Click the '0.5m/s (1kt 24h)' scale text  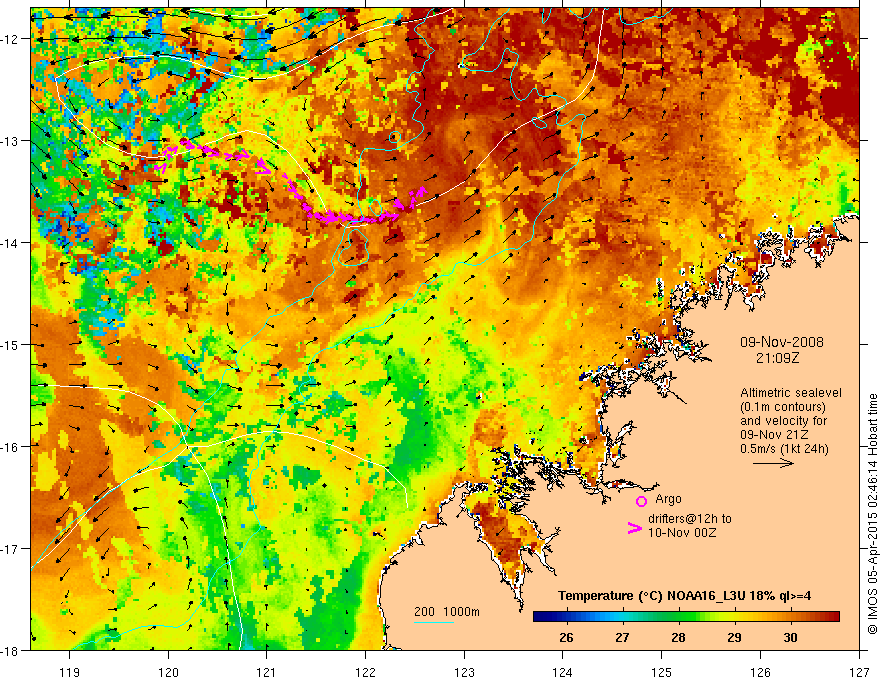[784, 449]
